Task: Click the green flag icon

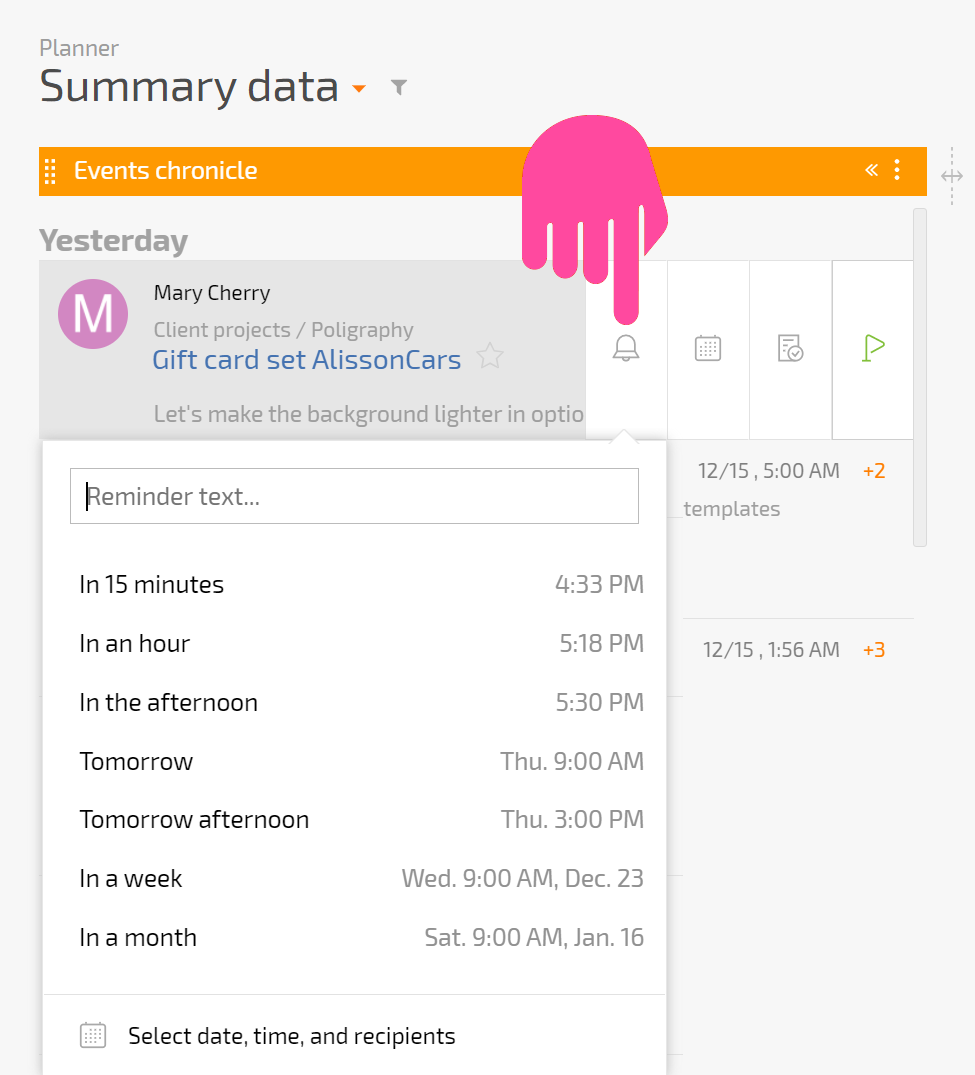Action: (x=873, y=348)
